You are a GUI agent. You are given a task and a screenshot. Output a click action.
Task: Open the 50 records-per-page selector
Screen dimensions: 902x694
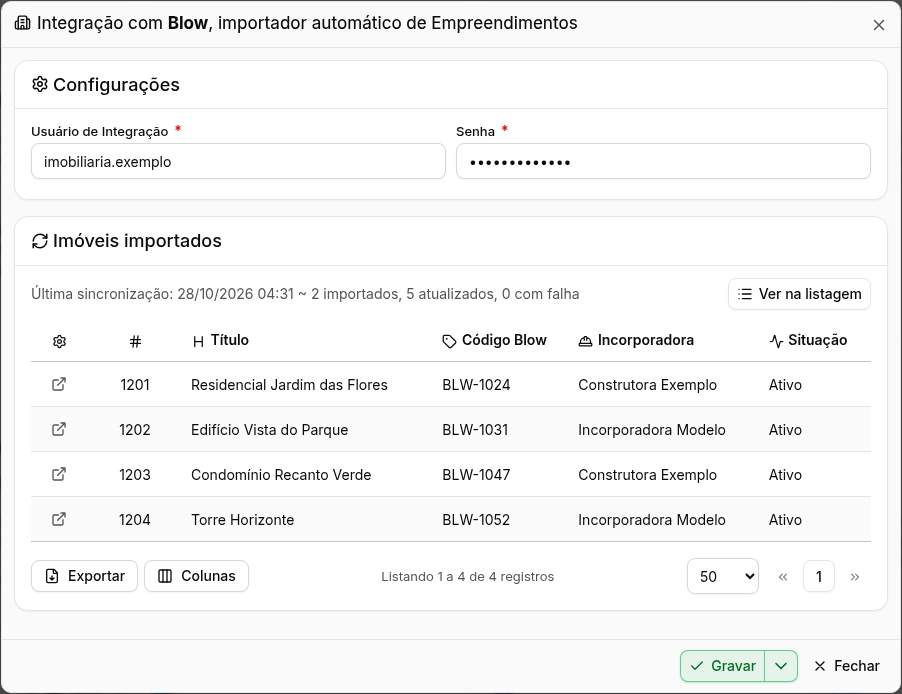coord(723,576)
